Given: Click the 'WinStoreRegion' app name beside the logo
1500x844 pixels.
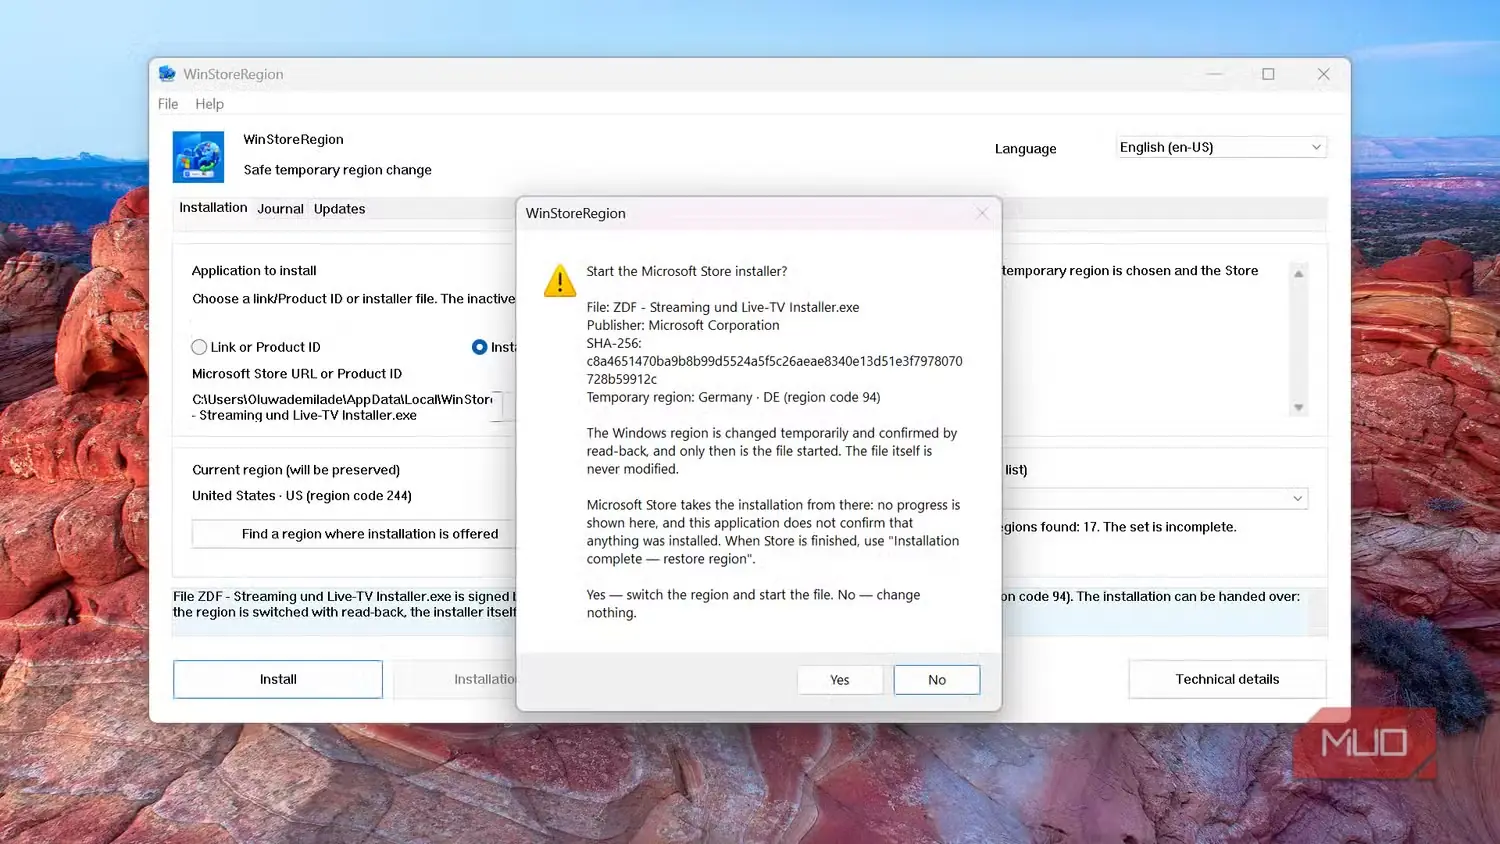Looking at the screenshot, I should coord(294,139).
